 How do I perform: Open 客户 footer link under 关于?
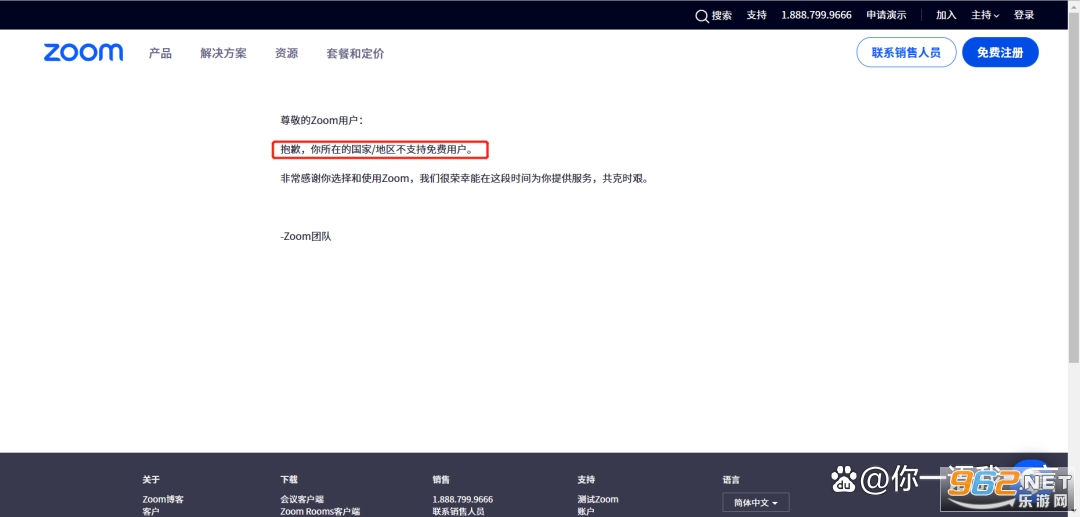point(151,511)
